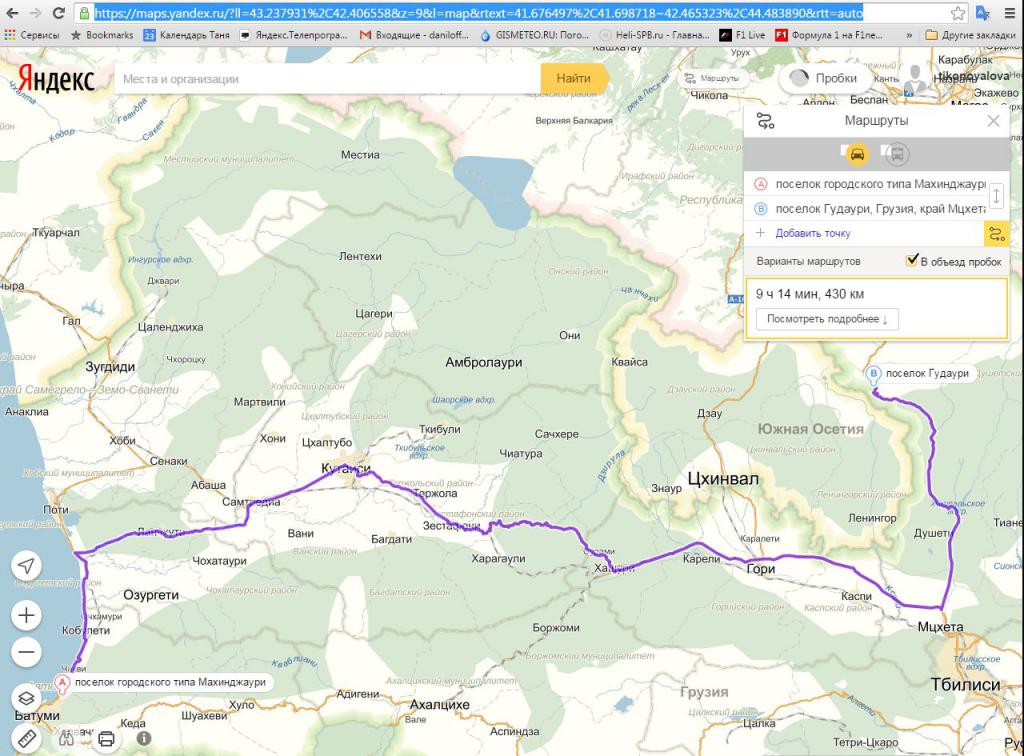
Task: Open Сервисы apps bookmark
Action: click(33, 35)
